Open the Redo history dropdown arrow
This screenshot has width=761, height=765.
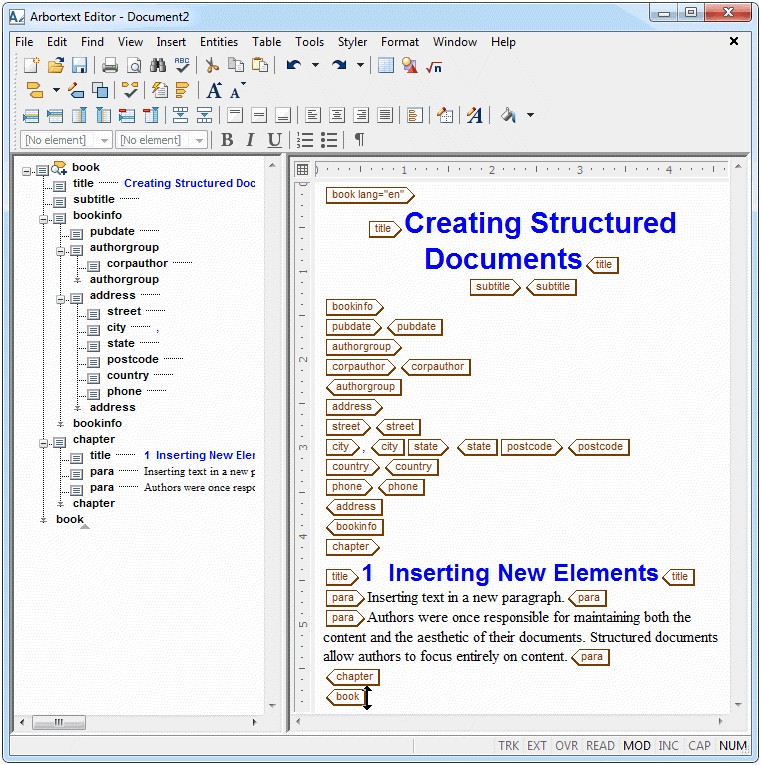coord(360,65)
